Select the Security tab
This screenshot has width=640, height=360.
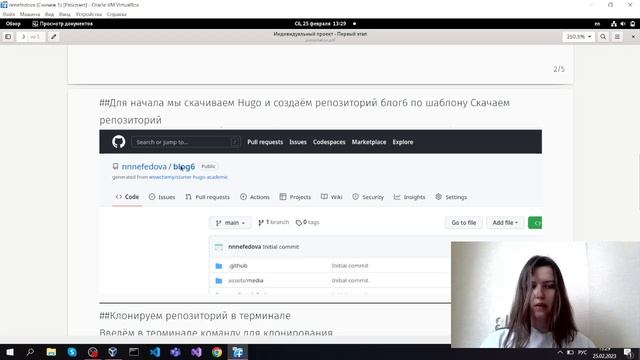pyautogui.click(x=368, y=197)
